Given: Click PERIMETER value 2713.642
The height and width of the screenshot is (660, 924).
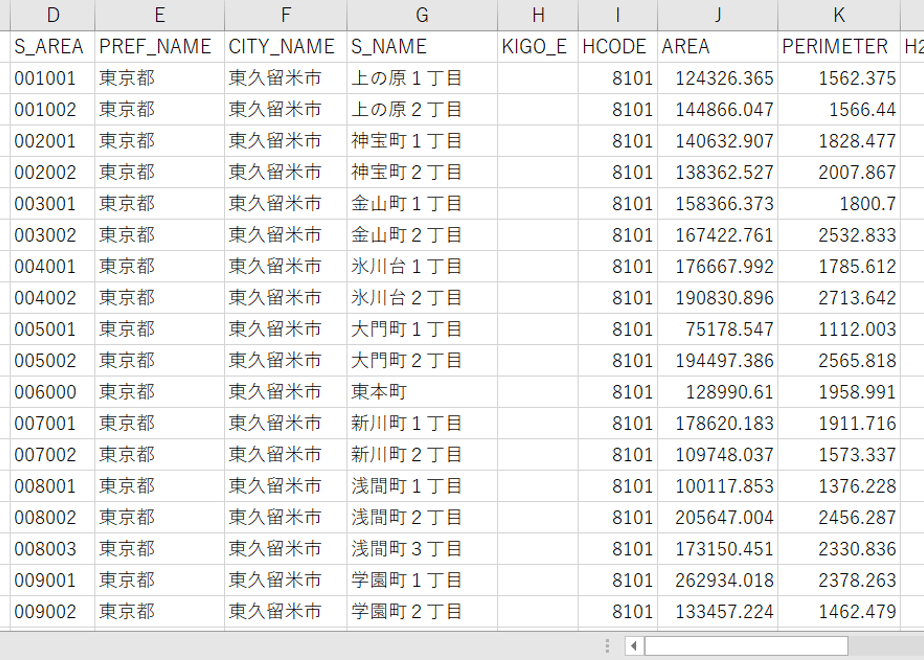Looking at the screenshot, I should tap(839, 298).
